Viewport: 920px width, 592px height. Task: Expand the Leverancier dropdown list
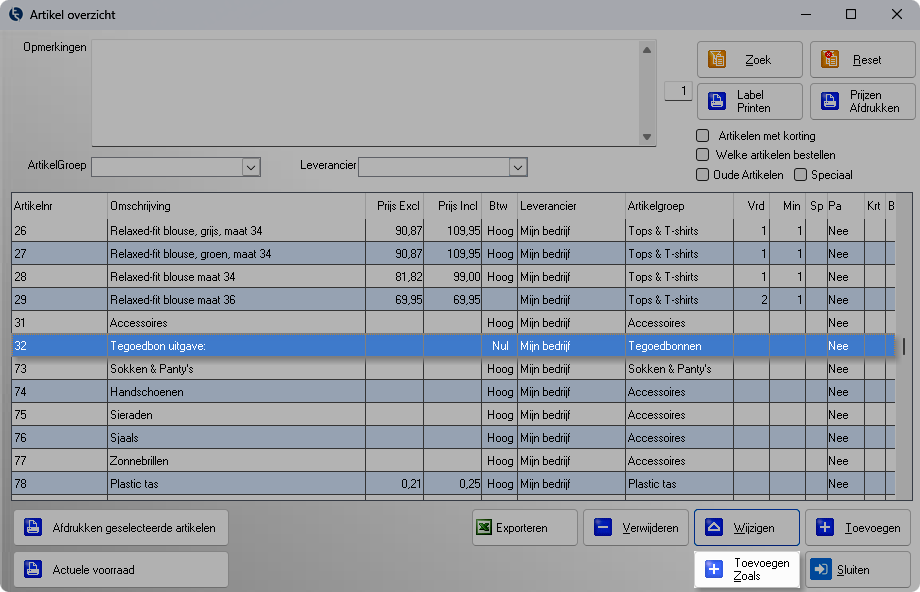pyautogui.click(x=518, y=167)
